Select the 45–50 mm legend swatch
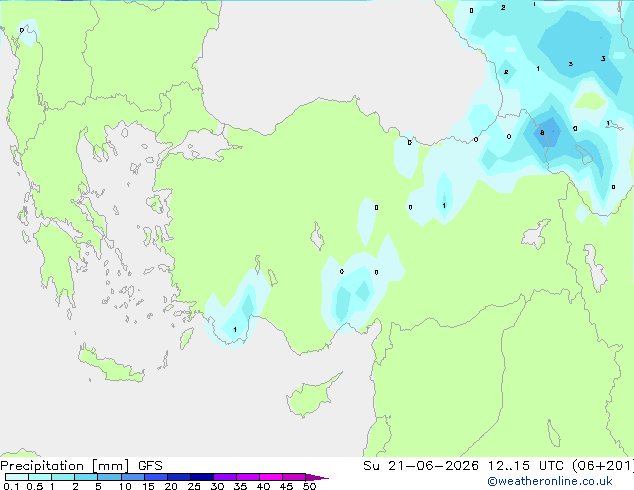The height and width of the screenshot is (490, 634). tap(294, 477)
